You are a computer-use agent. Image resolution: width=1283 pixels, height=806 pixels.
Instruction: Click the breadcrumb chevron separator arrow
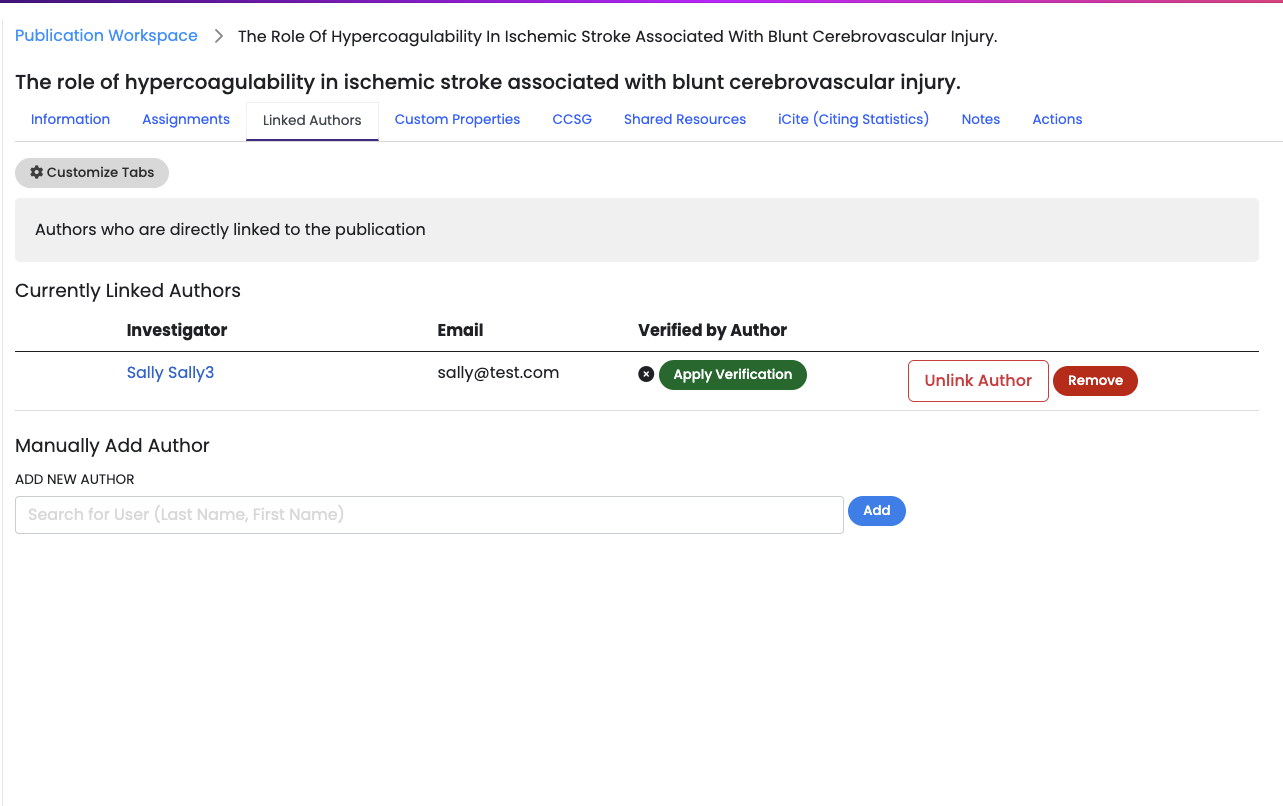pos(219,36)
